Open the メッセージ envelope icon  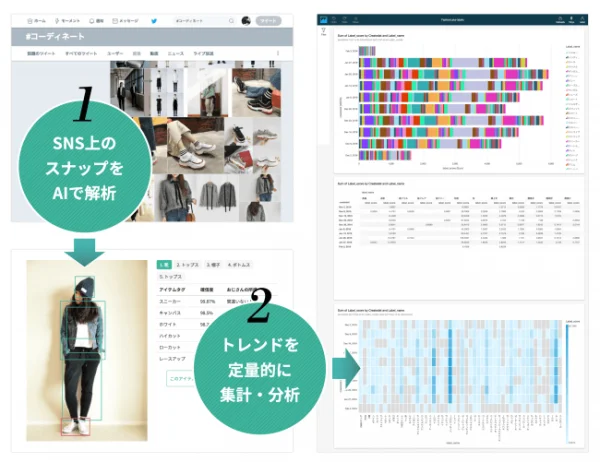tap(115, 21)
